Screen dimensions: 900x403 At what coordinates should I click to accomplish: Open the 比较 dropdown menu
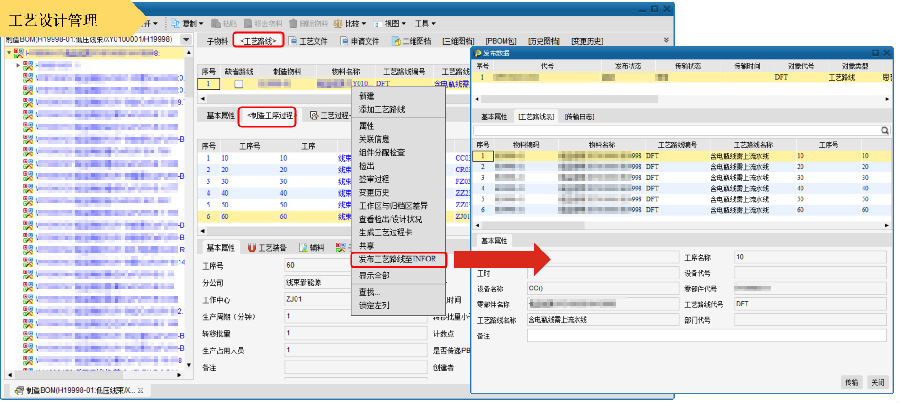pyautogui.click(x=364, y=24)
